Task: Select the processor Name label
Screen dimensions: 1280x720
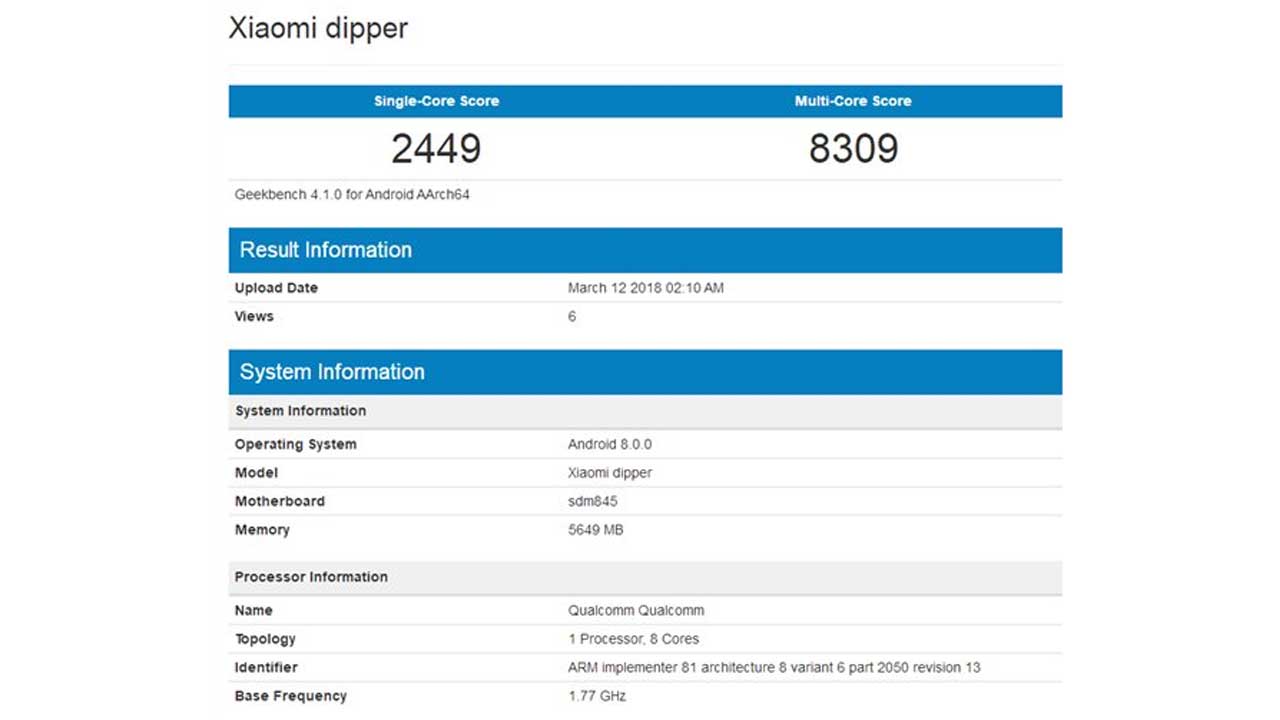Action: tap(254, 610)
